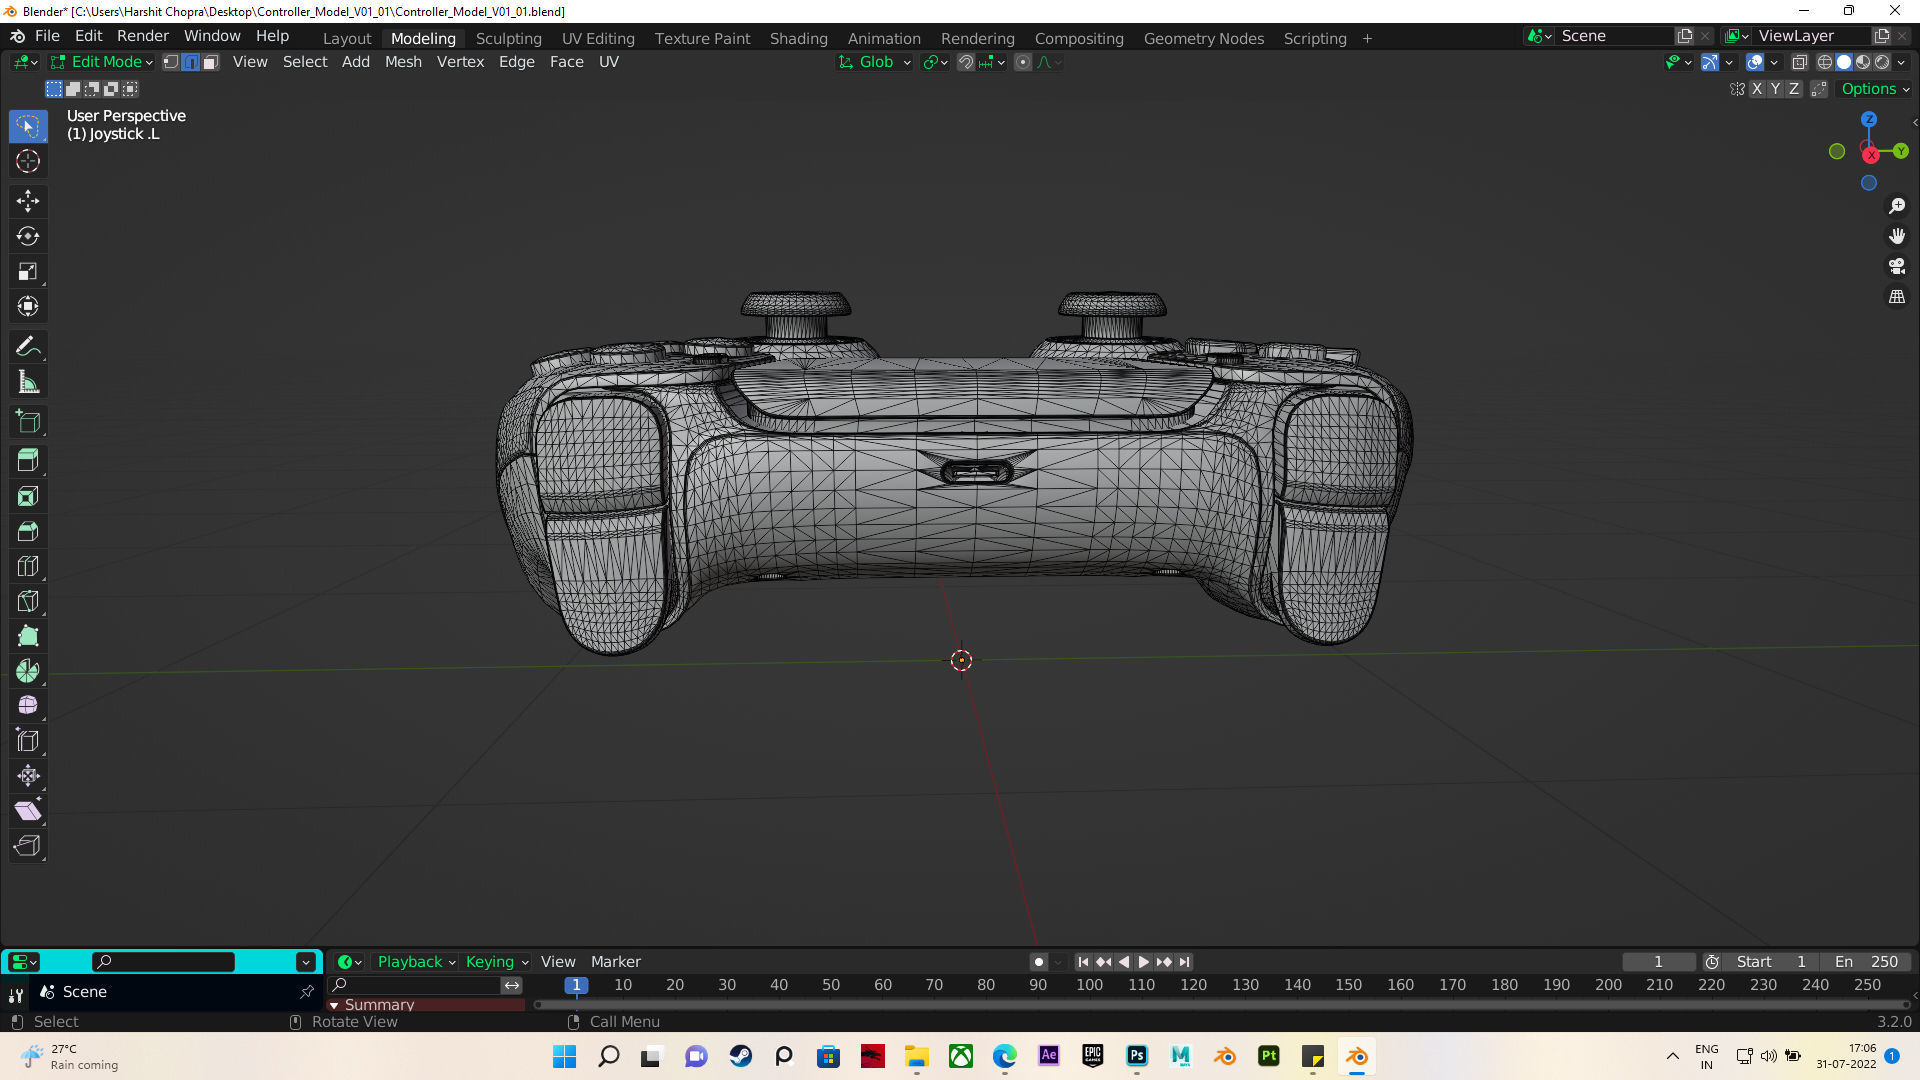
Task: Select the Measure tool
Action: (x=28, y=382)
